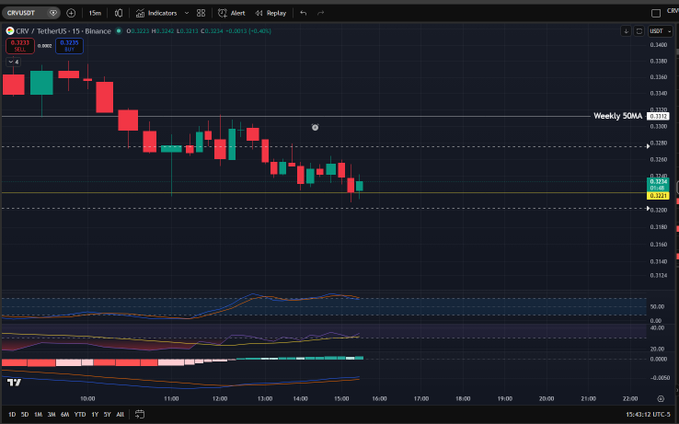Click the green 0.3234 current price label
Viewport: 679px width, 424px height.
tap(658, 184)
